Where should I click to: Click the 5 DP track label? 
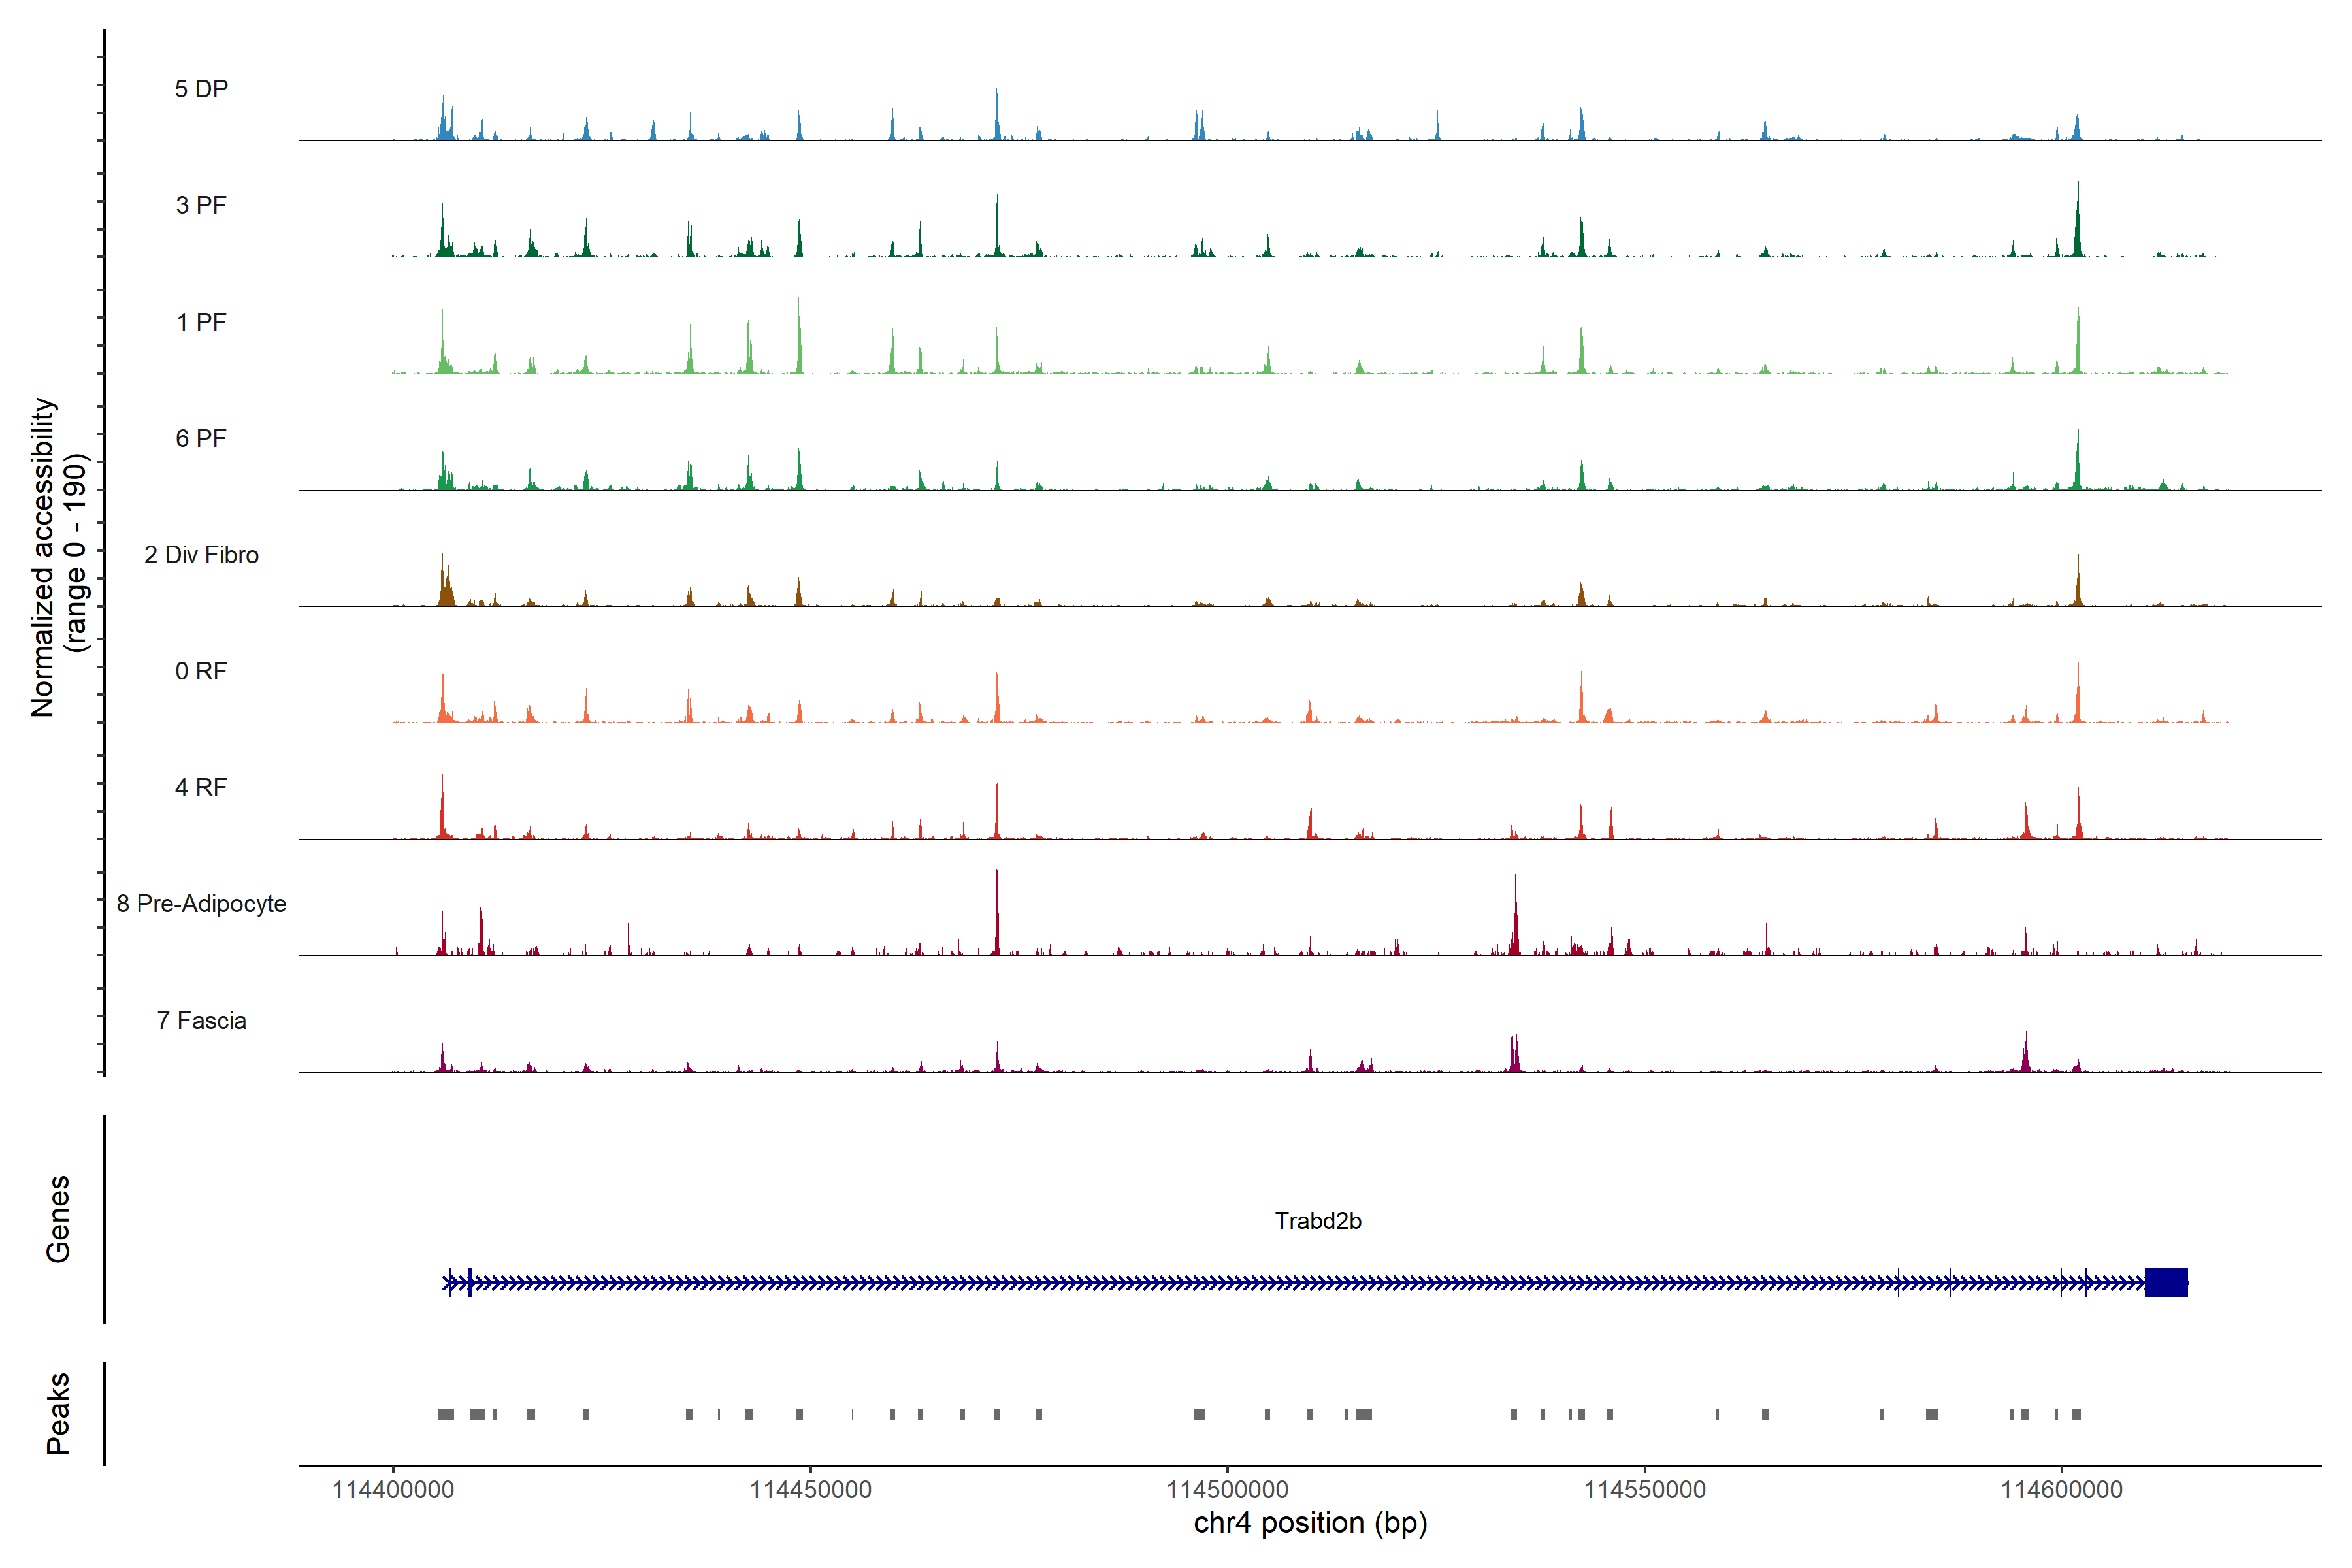[x=201, y=89]
